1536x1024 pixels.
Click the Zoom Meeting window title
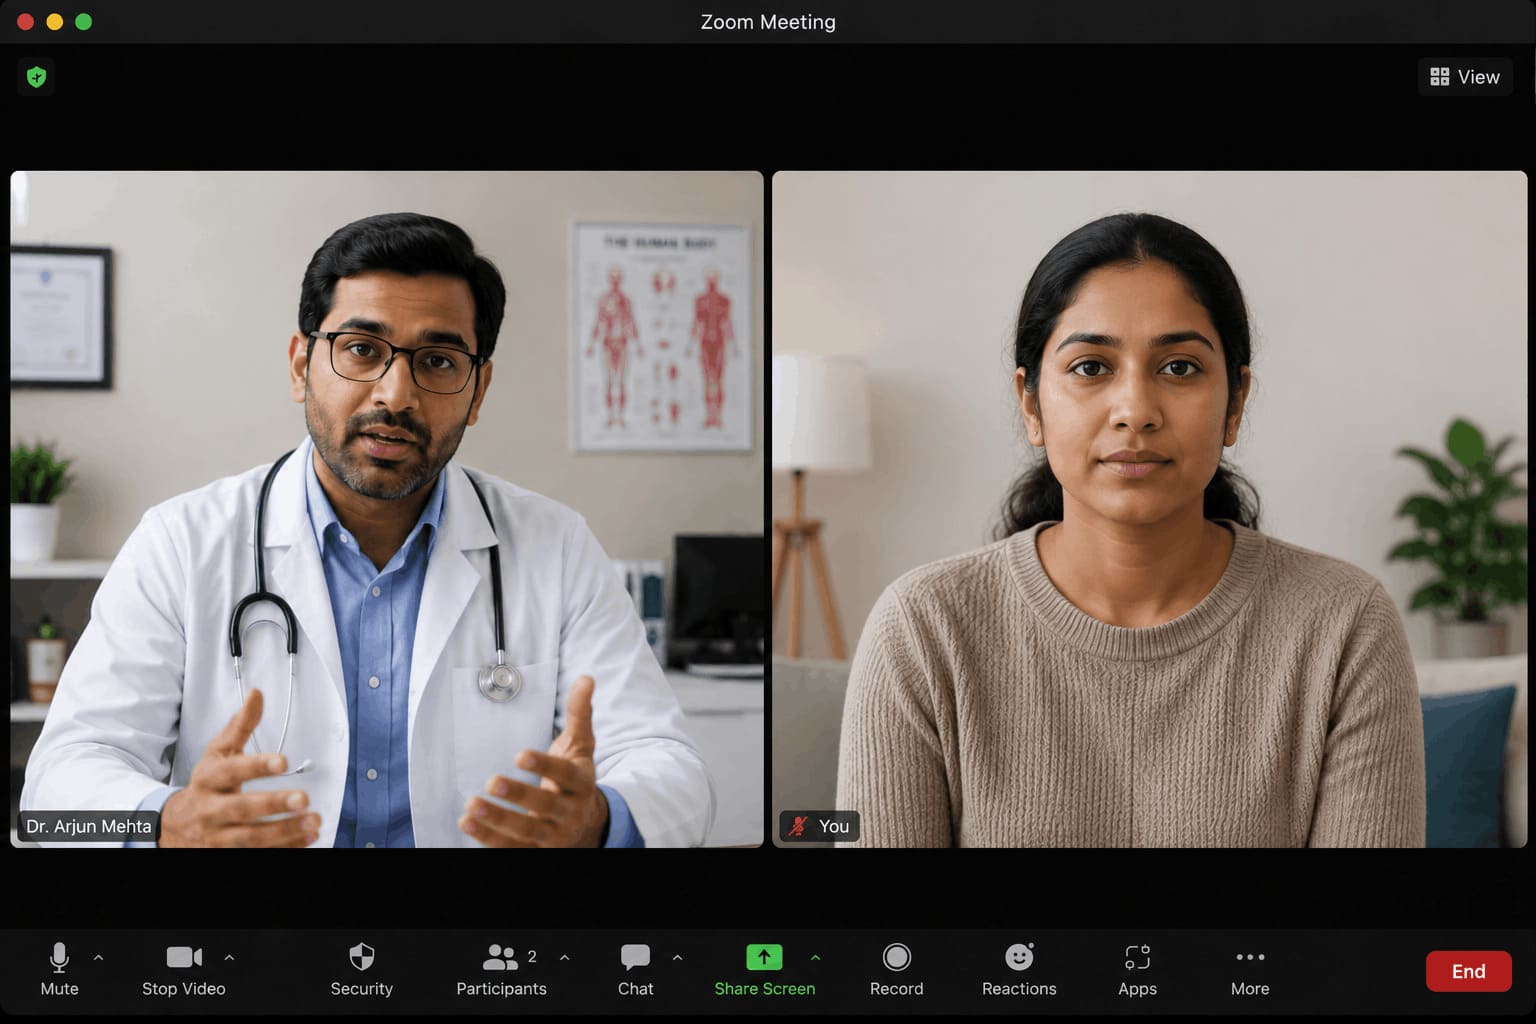(x=768, y=22)
